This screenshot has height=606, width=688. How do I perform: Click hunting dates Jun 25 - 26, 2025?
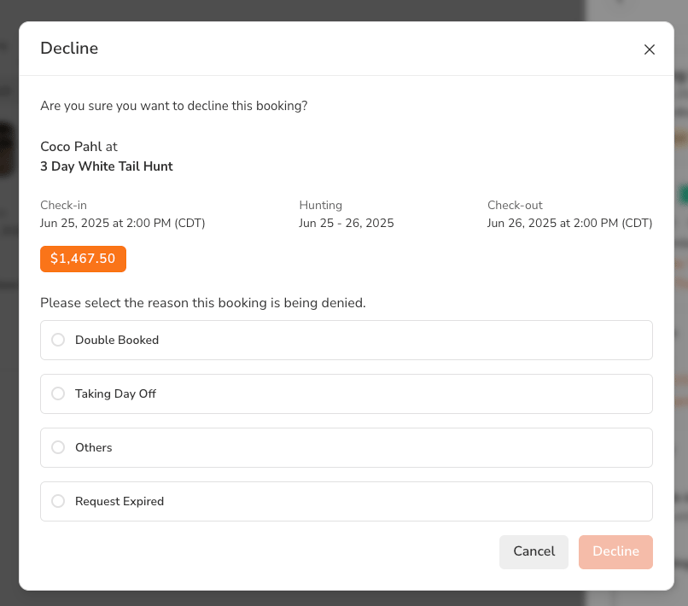347,223
